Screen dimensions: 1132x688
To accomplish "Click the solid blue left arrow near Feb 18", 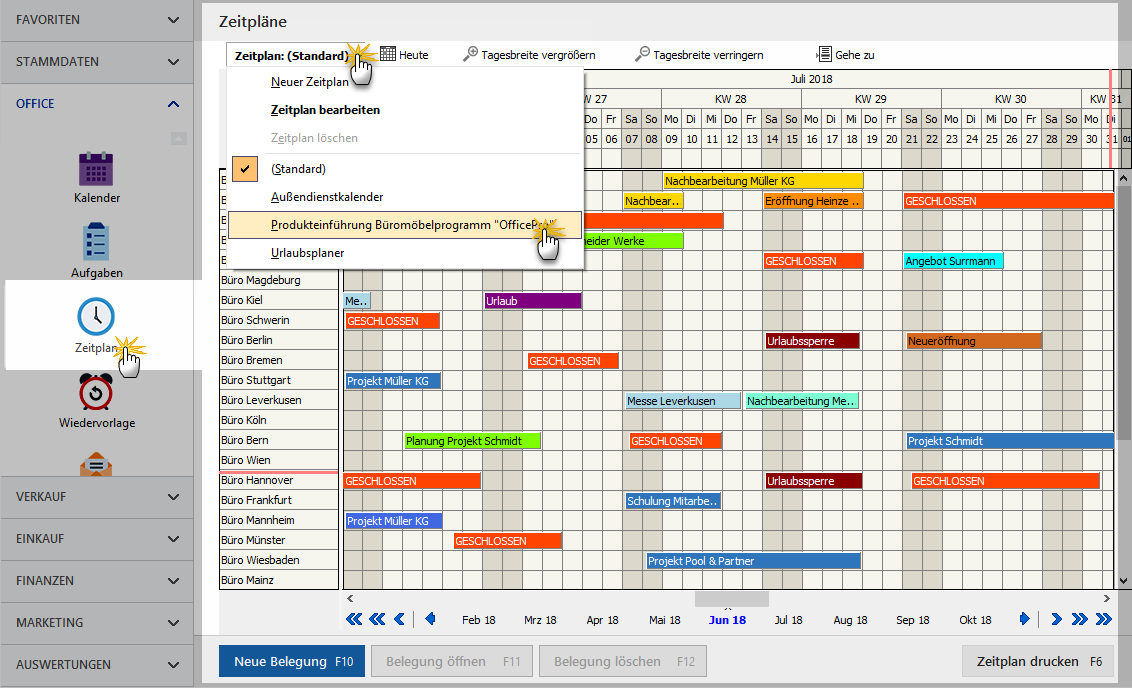I will [x=430, y=619].
